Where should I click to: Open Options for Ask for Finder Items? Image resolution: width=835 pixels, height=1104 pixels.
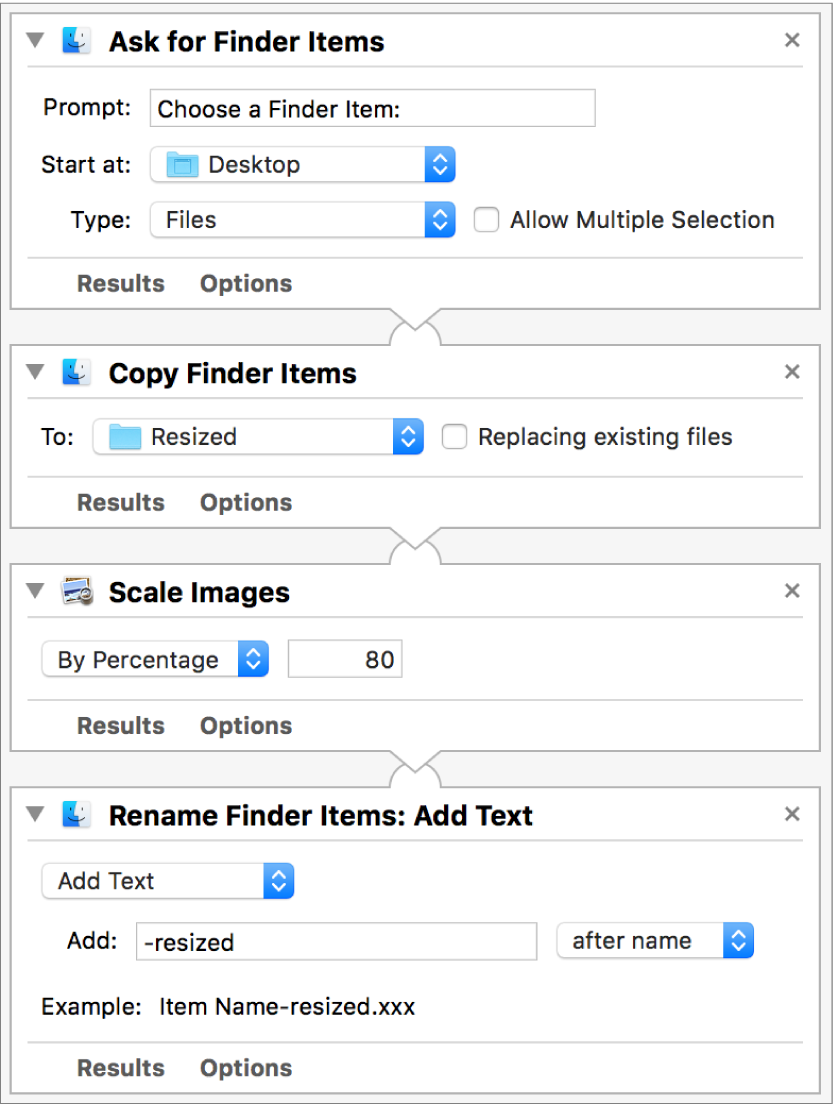pyautogui.click(x=246, y=284)
